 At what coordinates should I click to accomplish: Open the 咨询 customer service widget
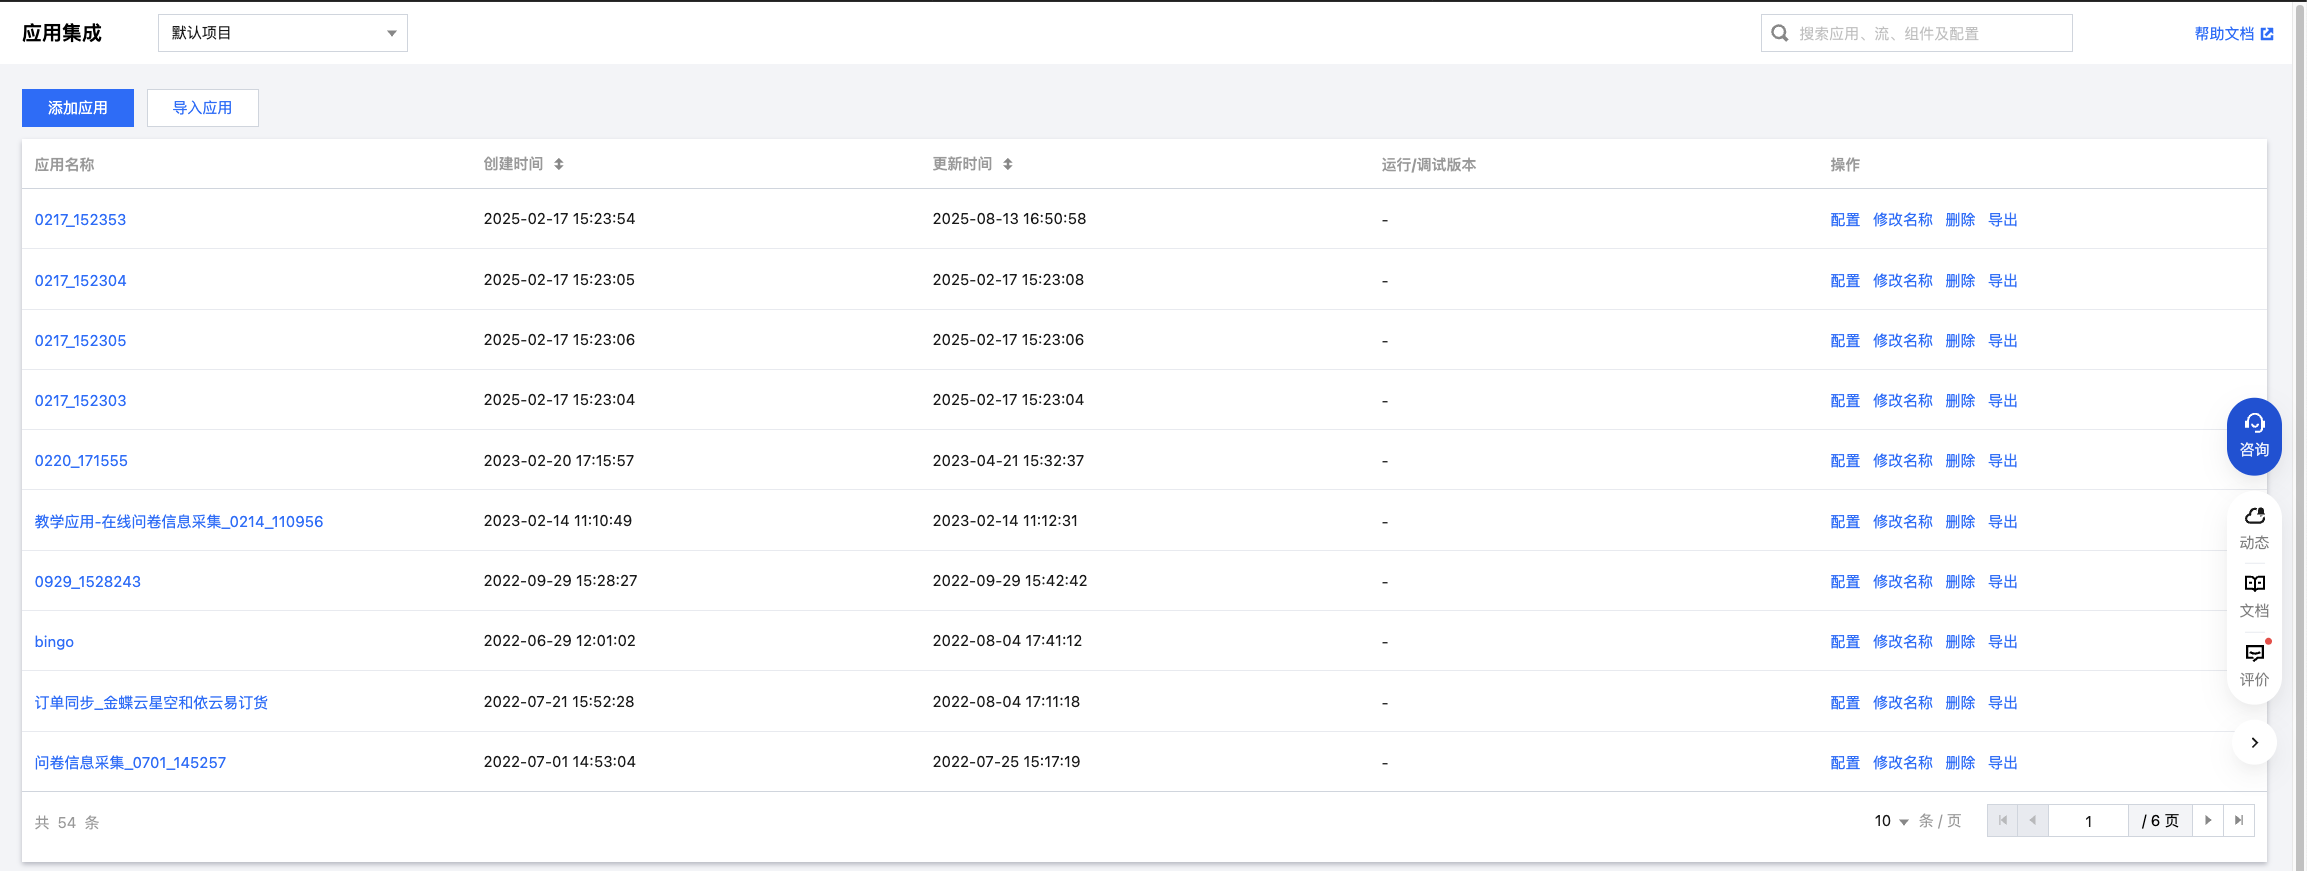(x=2253, y=436)
